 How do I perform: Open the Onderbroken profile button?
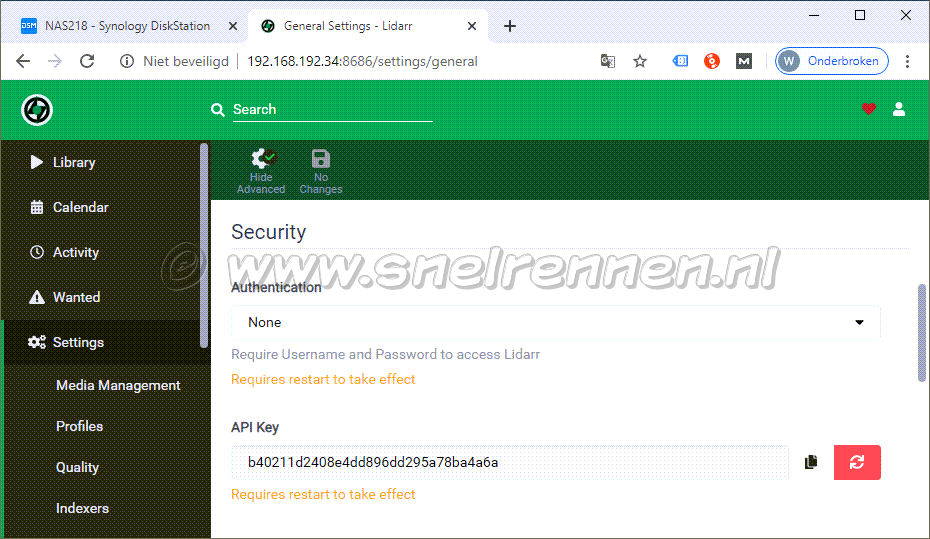click(x=832, y=61)
